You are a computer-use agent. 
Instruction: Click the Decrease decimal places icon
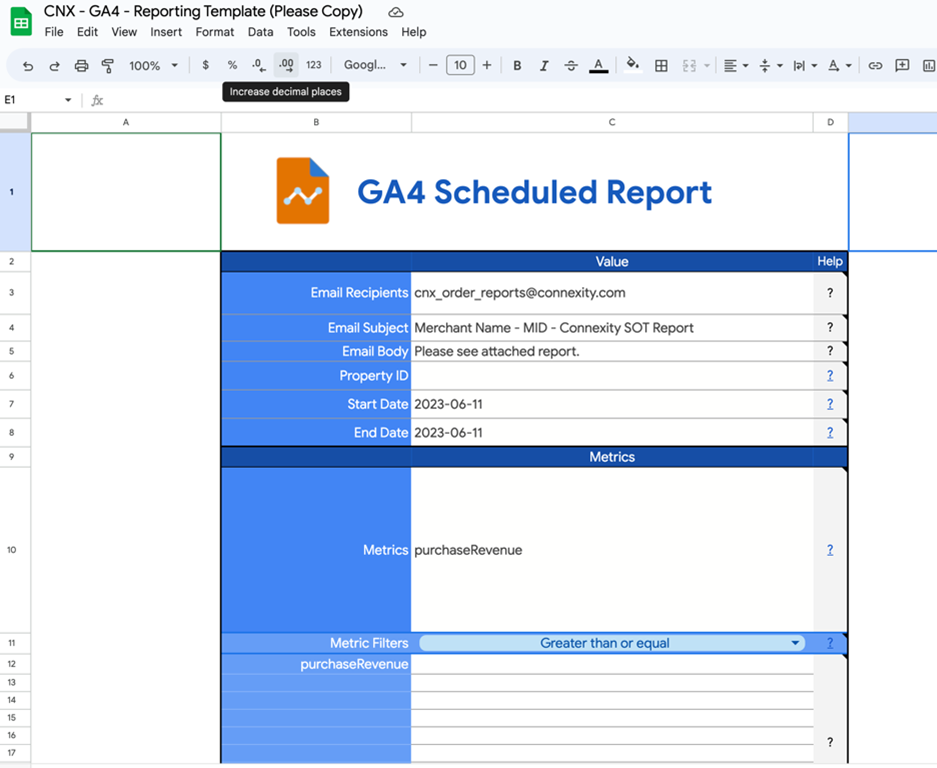pyautogui.click(x=259, y=65)
